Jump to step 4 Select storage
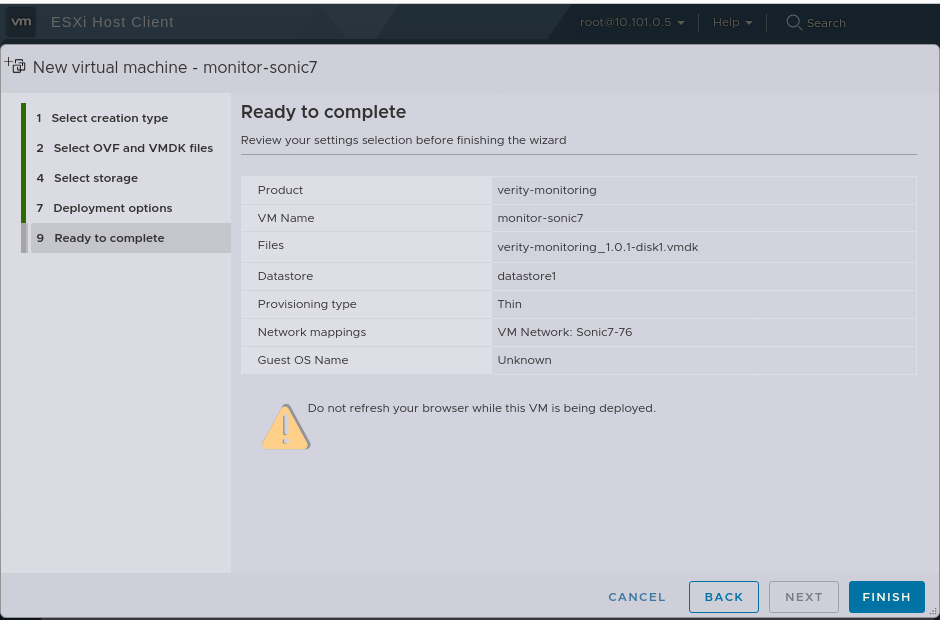 96,178
